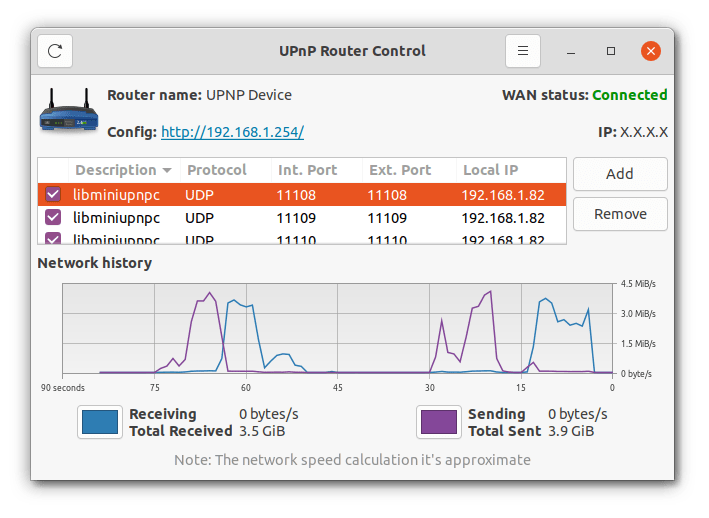The height and width of the screenshot is (518, 709).
Task: Open the http://192.168.1.254/ config link
Action: coord(232,132)
